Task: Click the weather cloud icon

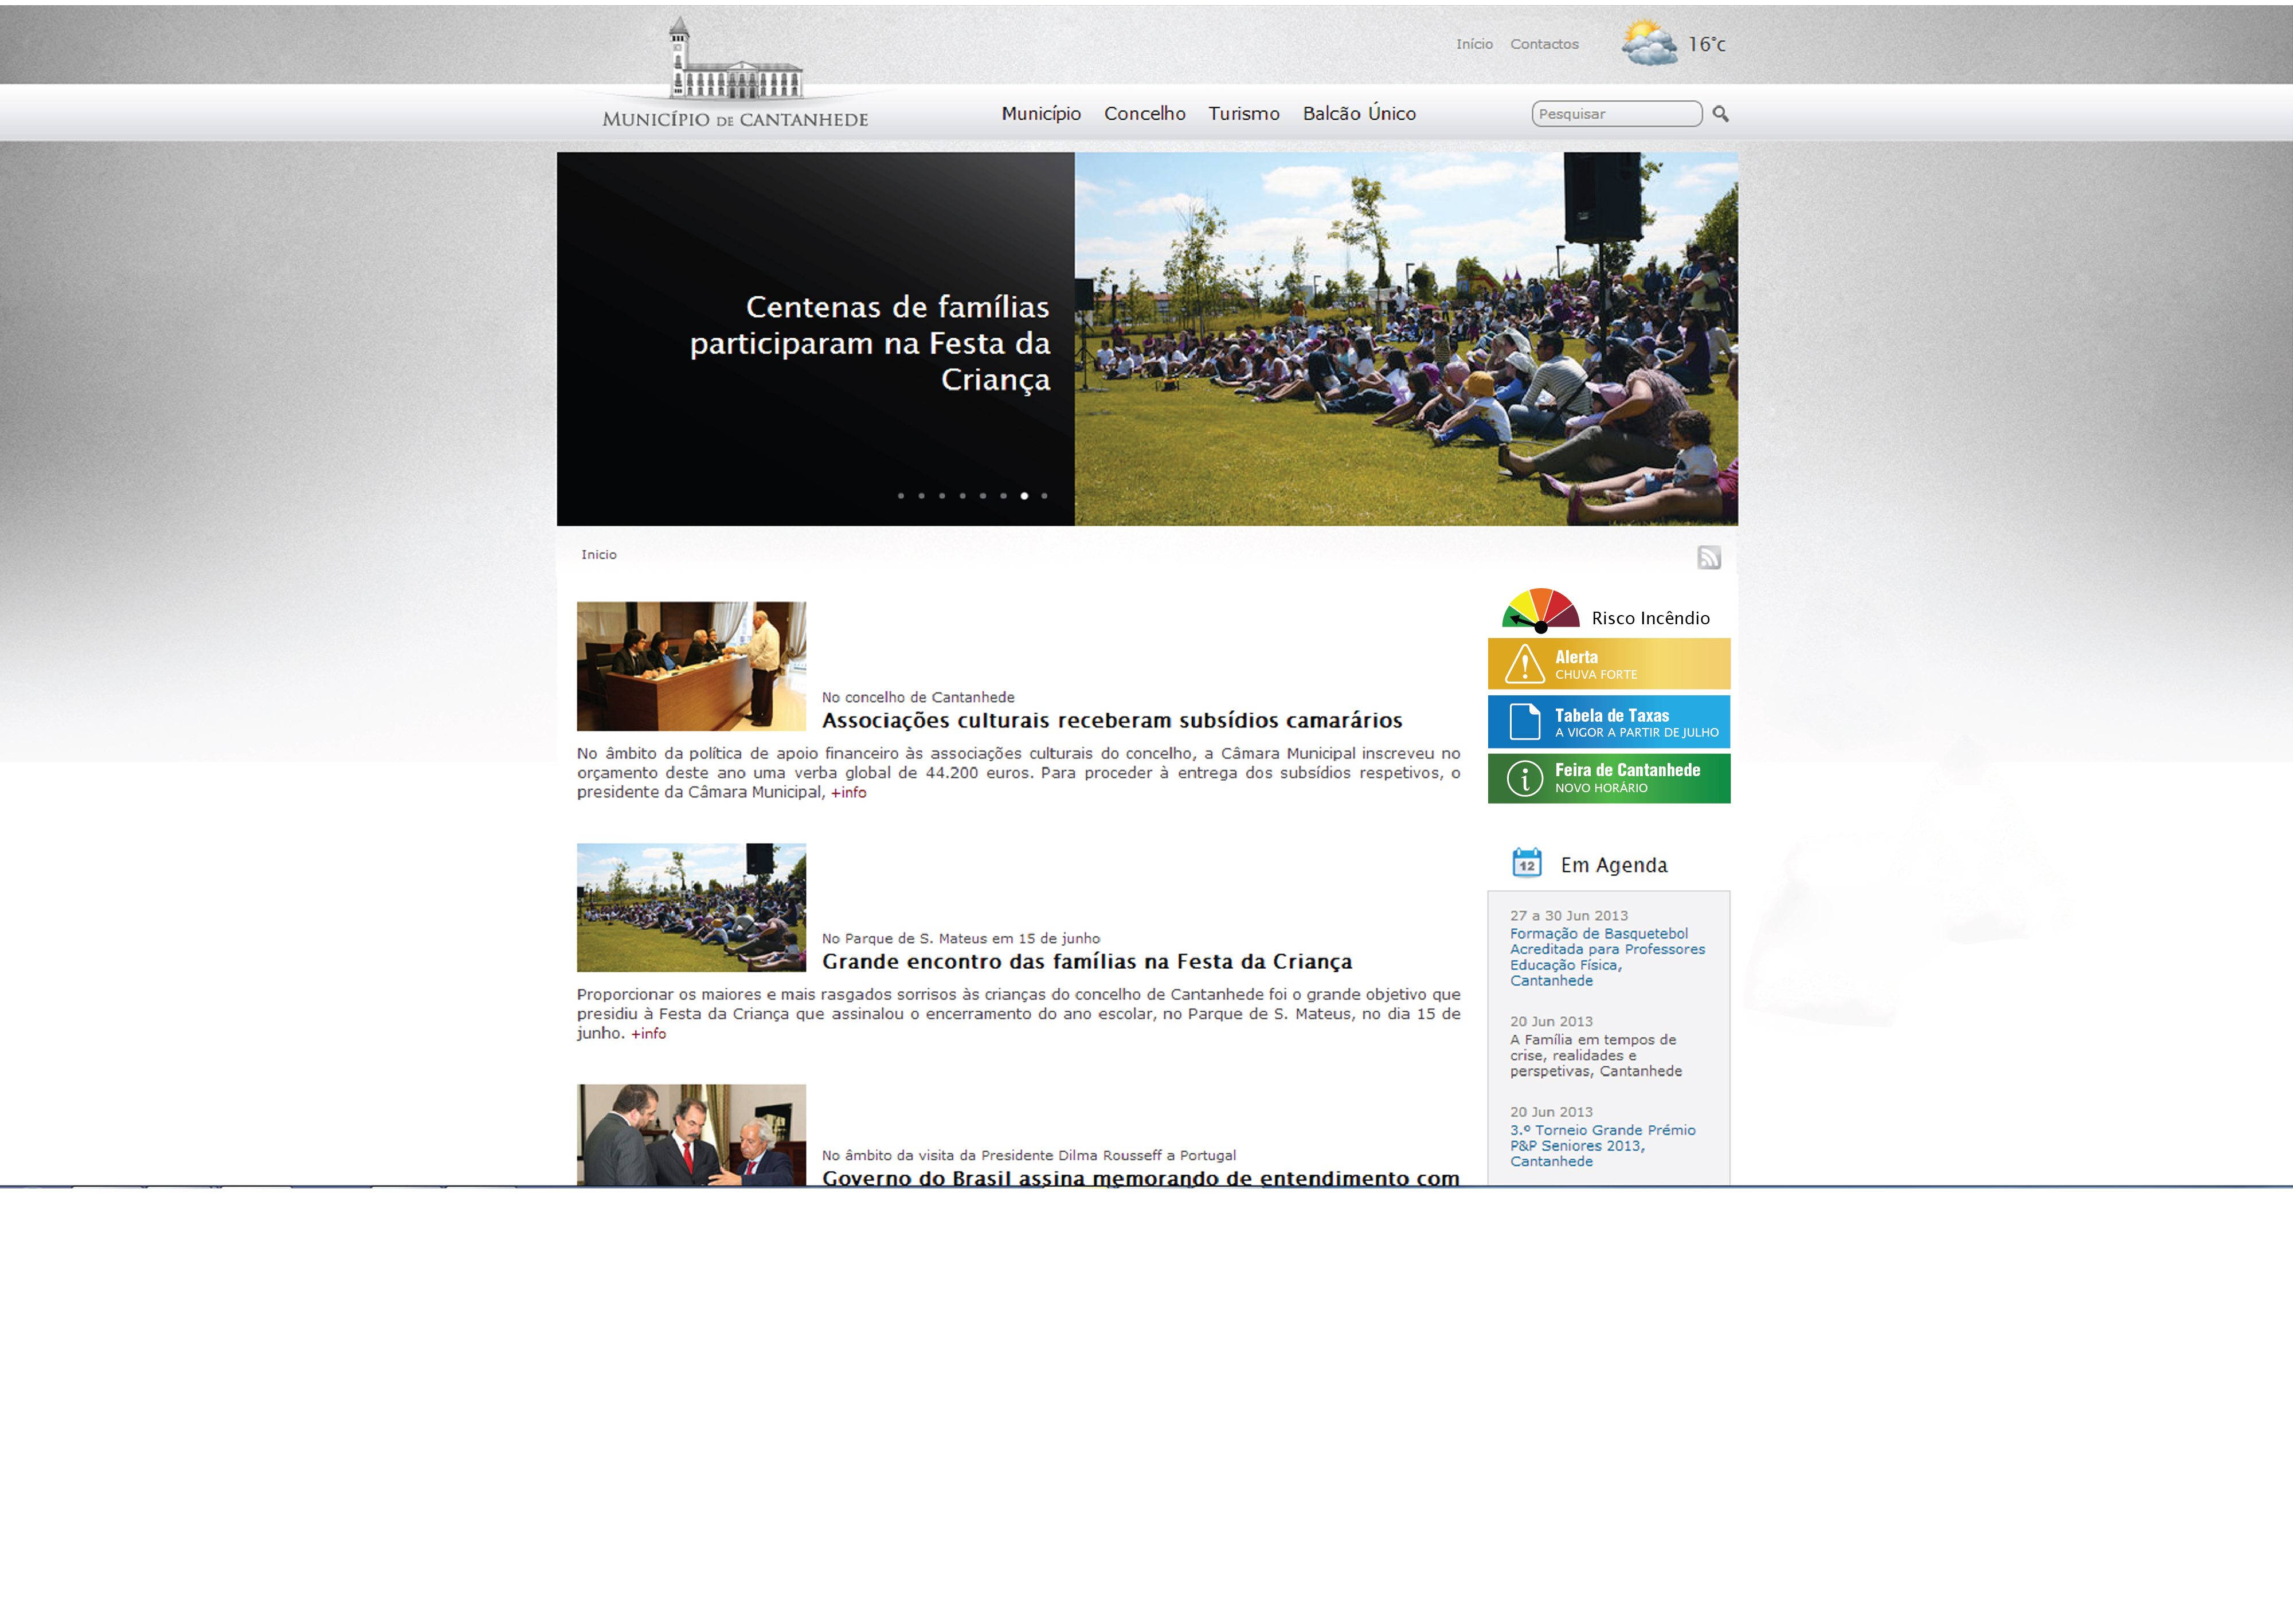Action: tap(1648, 44)
